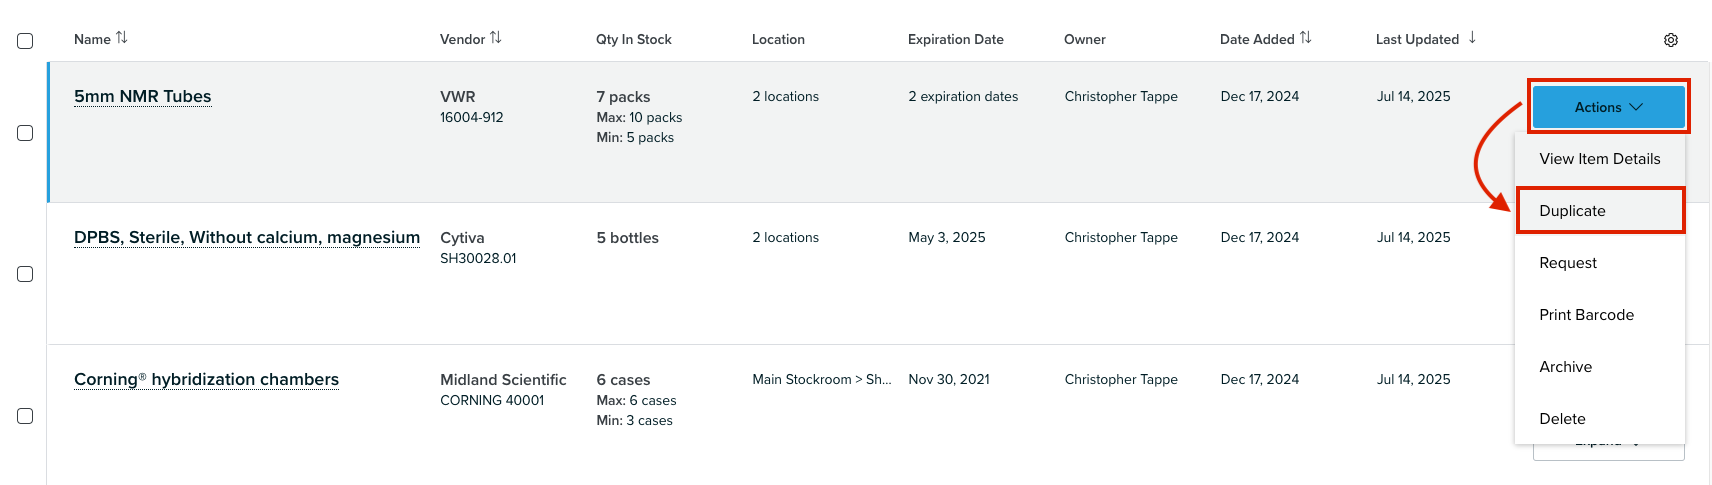Choose Delete from the Actions menu
The height and width of the screenshot is (485, 1712).
pyautogui.click(x=1562, y=419)
